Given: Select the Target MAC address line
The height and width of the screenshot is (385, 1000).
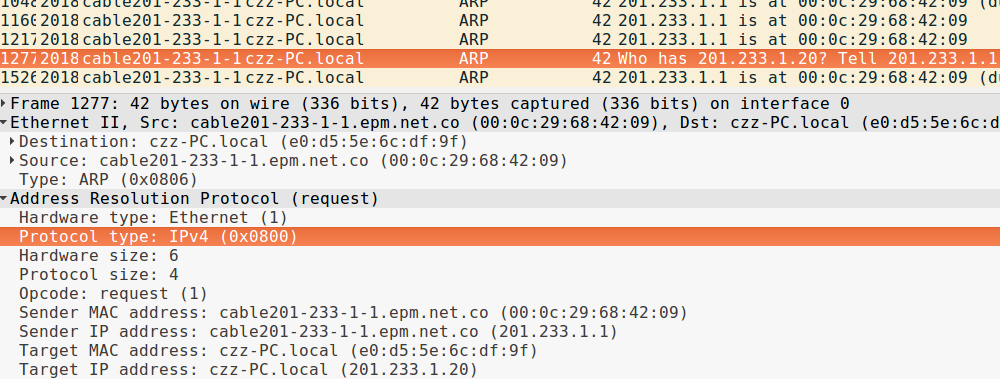Looking at the screenshot, I should pos(500,351).
